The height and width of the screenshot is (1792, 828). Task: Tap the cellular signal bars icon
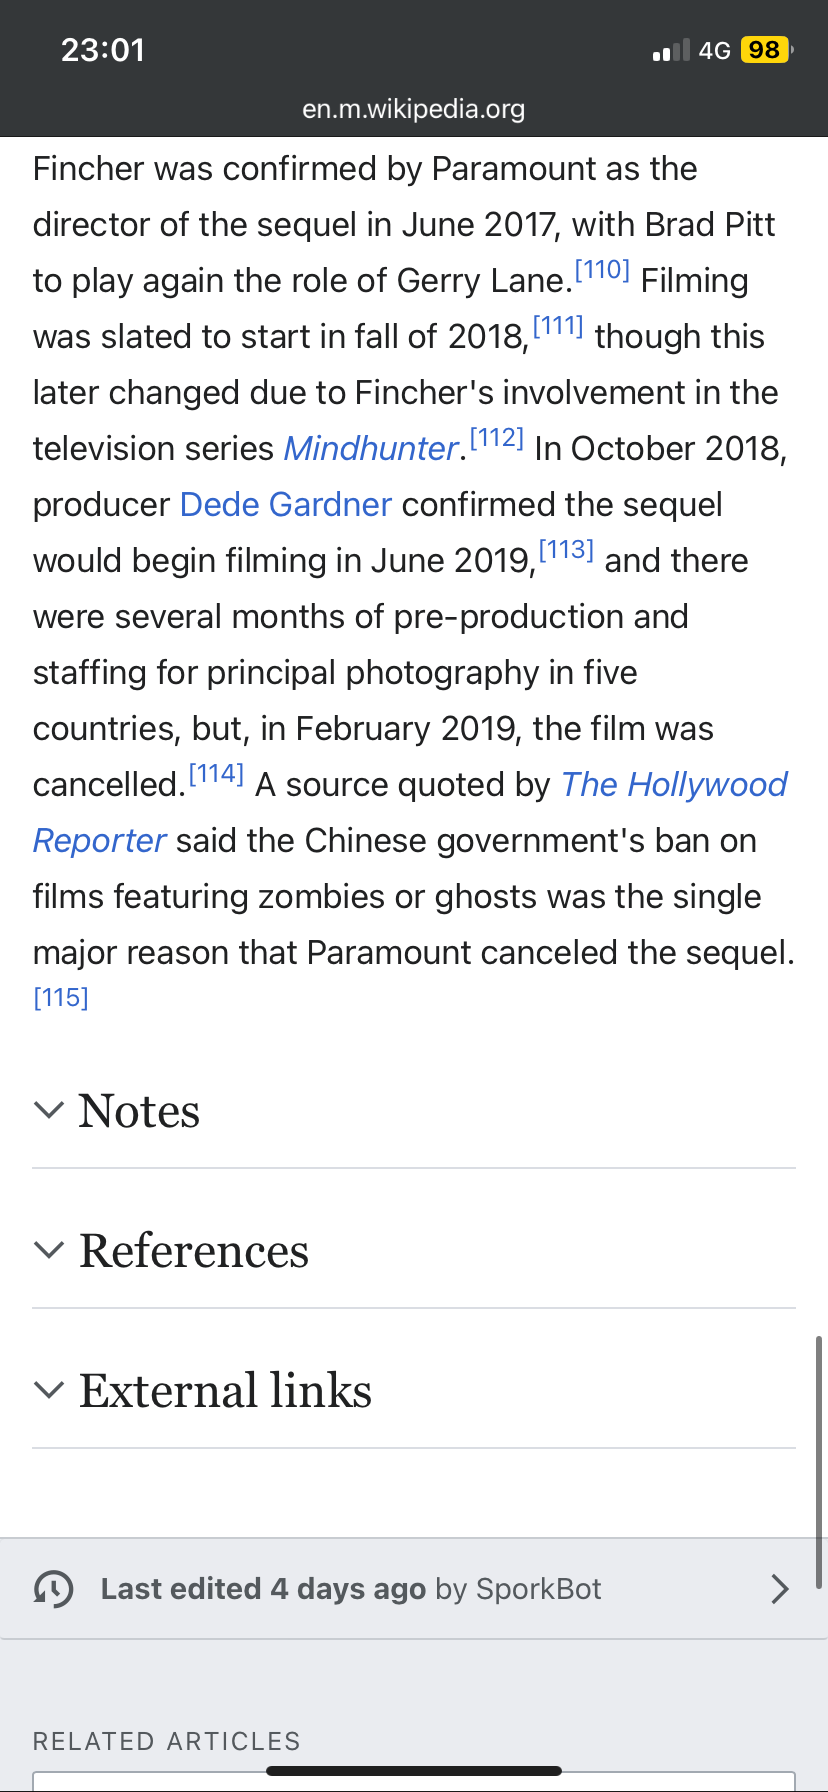pyautogui.click(x=671, y=50)
